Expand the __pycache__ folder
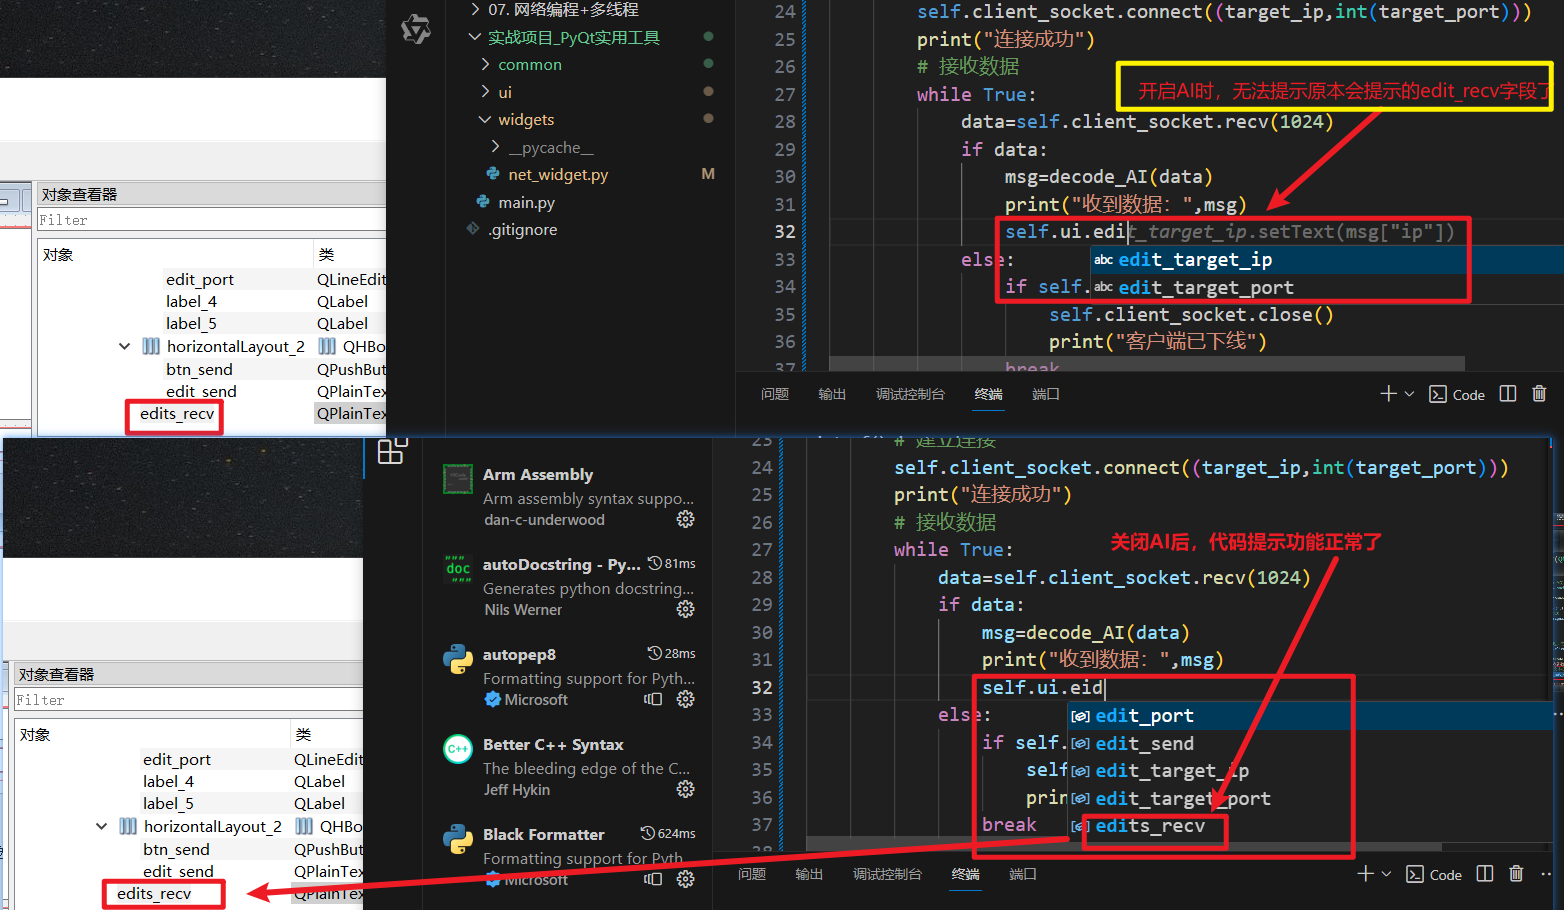 tap(496, 147)
